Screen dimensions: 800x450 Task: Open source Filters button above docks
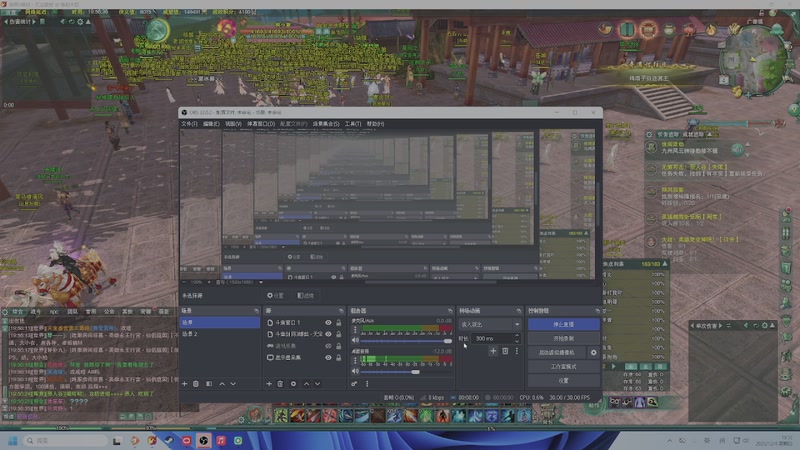pyautogui.click(x=305, y=296)
